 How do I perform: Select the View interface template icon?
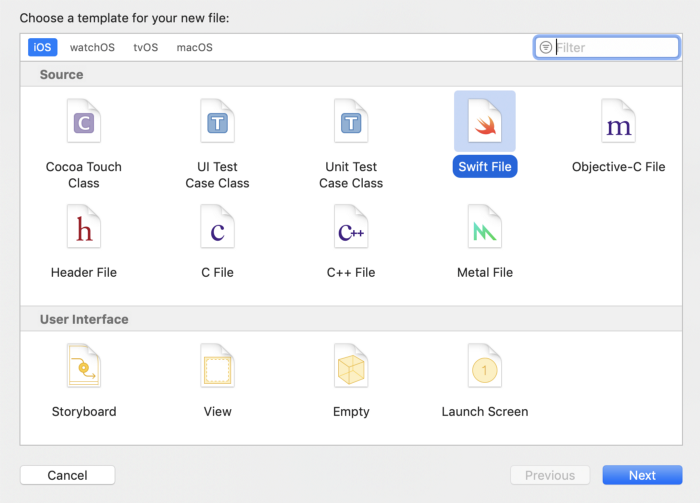[217, 369]
